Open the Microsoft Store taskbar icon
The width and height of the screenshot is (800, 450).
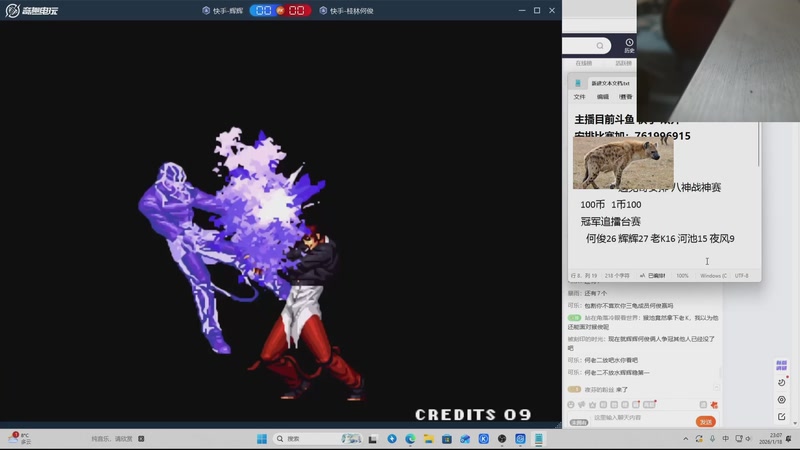tap(447, 439)
